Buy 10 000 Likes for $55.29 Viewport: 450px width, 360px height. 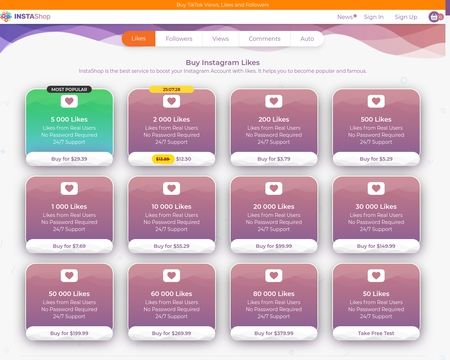coord(171,246)
